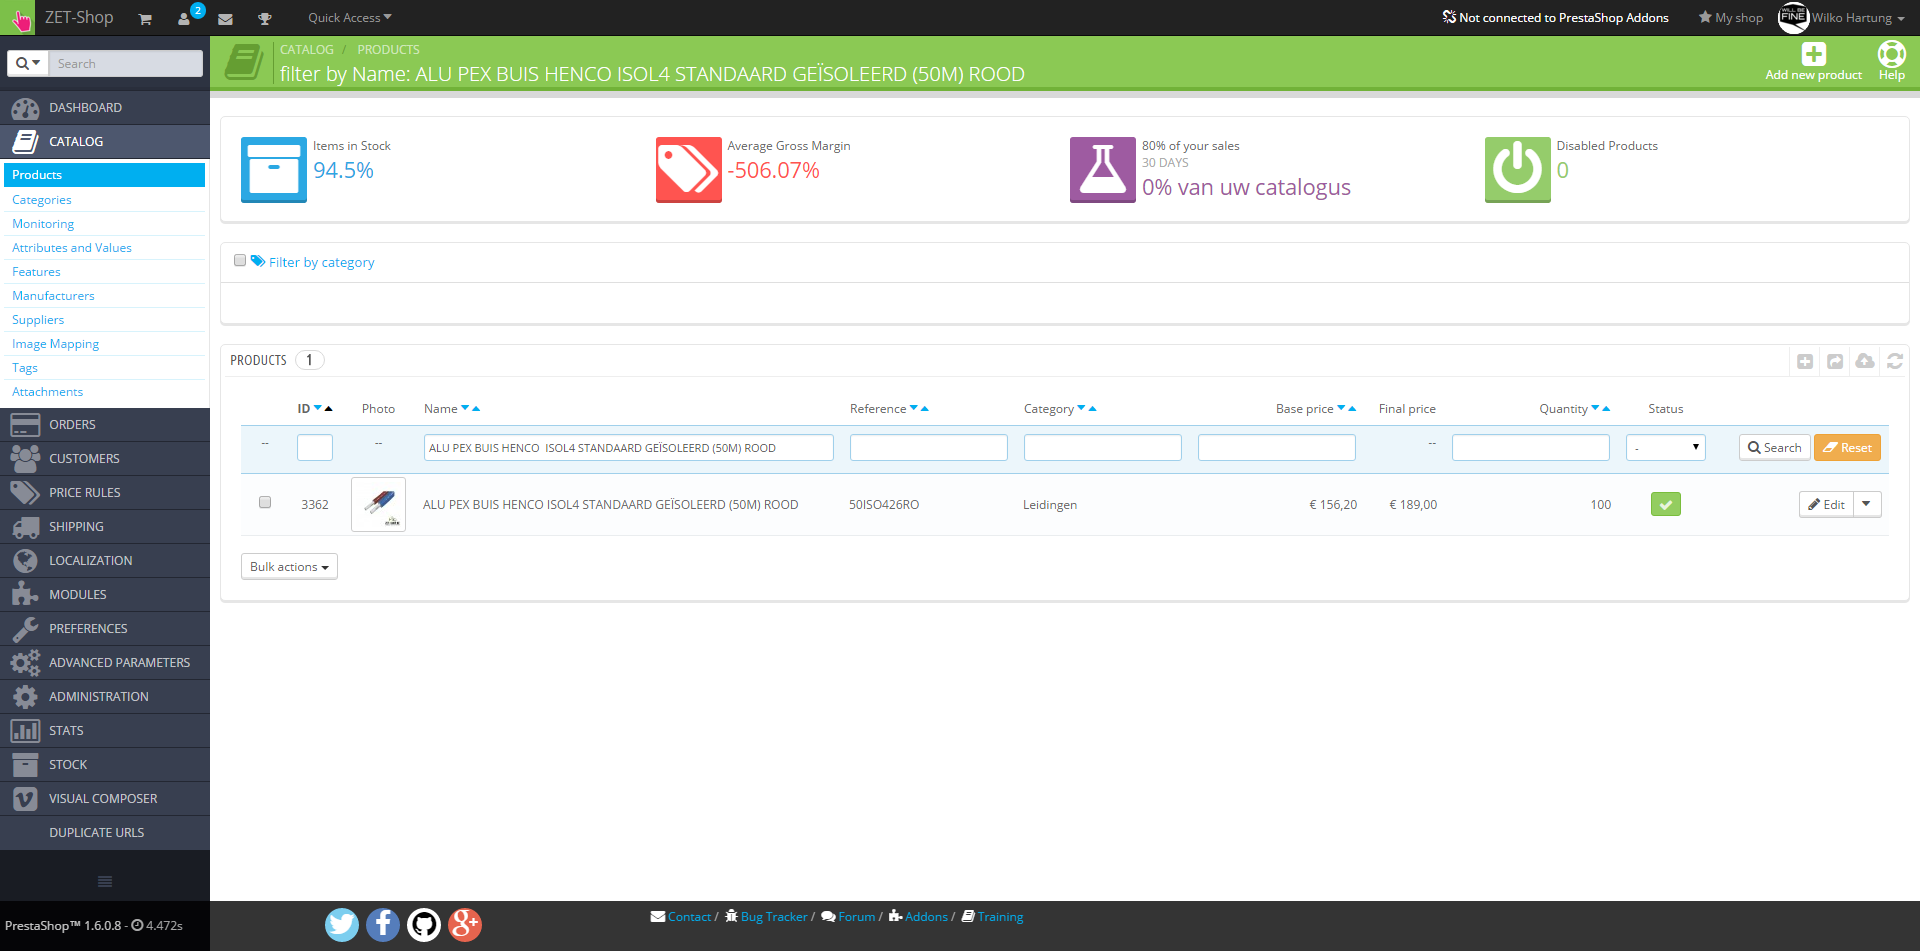Toggle enabled status of product 3362
This screenshot has width=1920, height=951.
click(x=1666, y=505)
